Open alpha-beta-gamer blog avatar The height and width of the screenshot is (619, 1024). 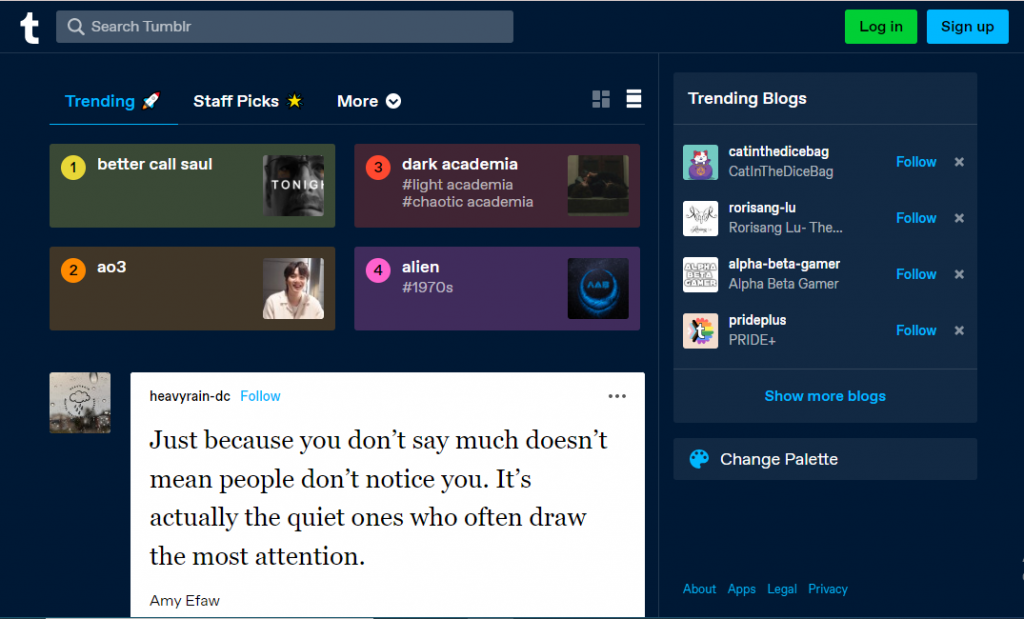700,274
